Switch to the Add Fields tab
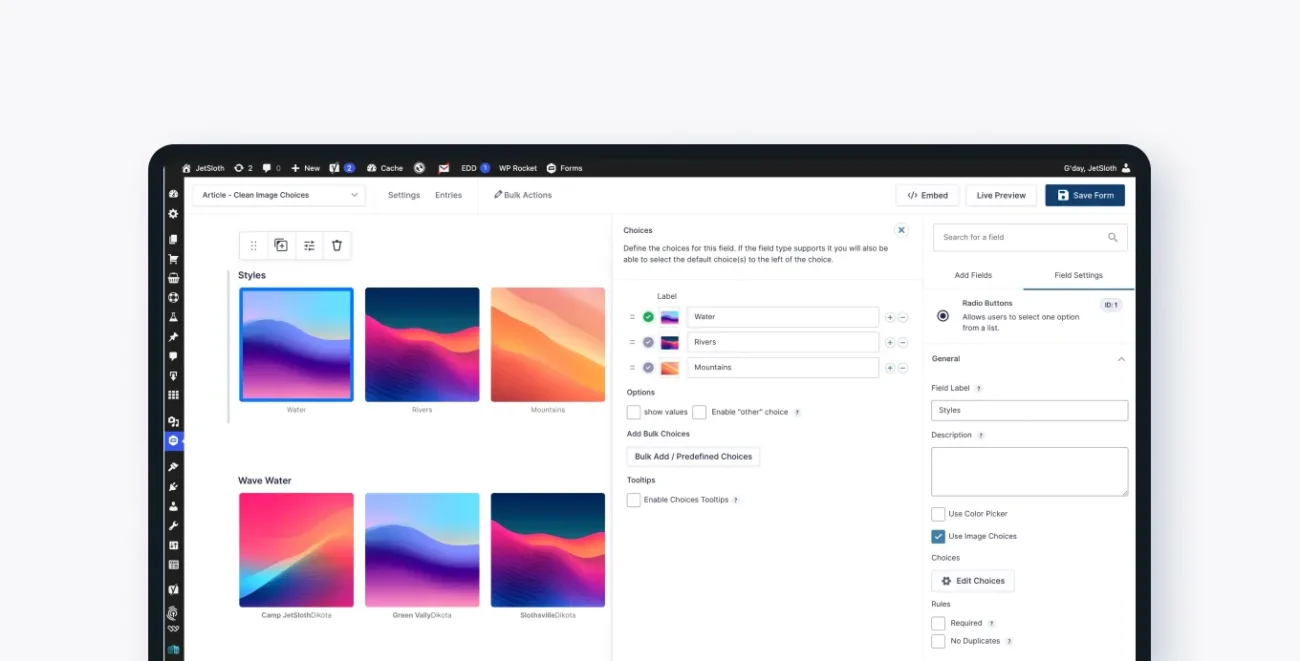This screenshot has width=1300, height=661. pyautogui.click(x=972, y=275)
